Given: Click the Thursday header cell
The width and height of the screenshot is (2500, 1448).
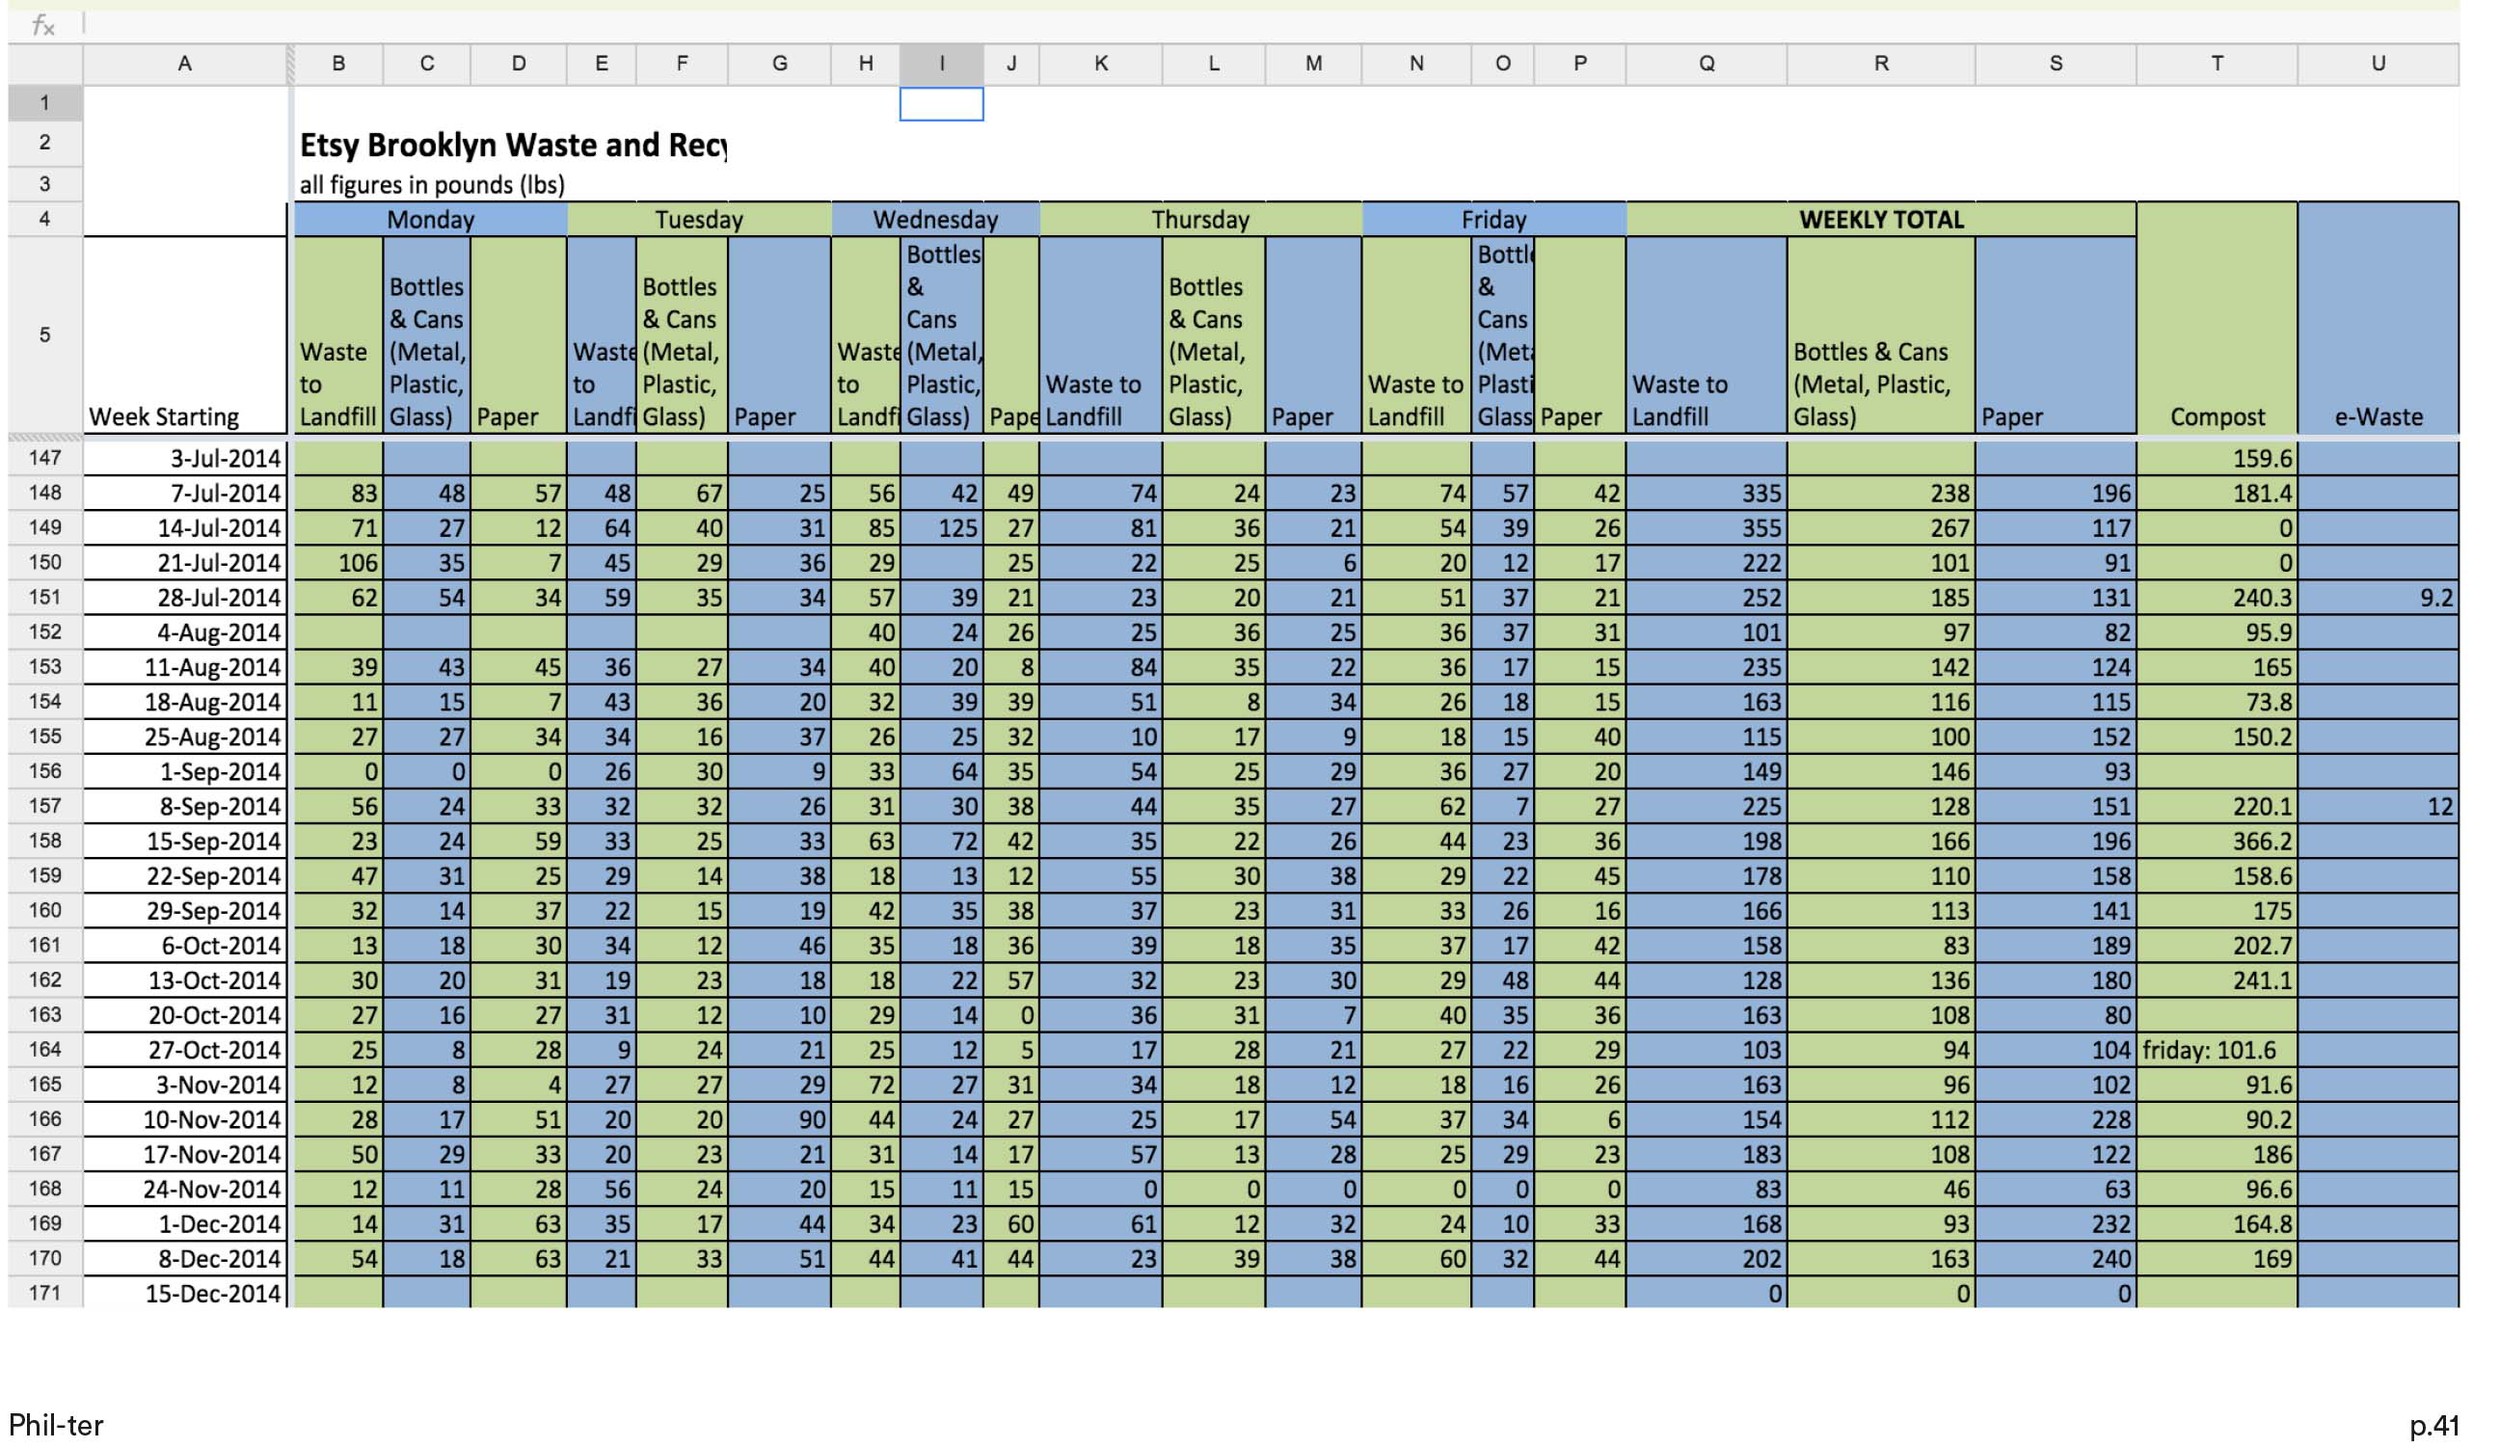Looking at the screenshot, I should (1200, 220).
